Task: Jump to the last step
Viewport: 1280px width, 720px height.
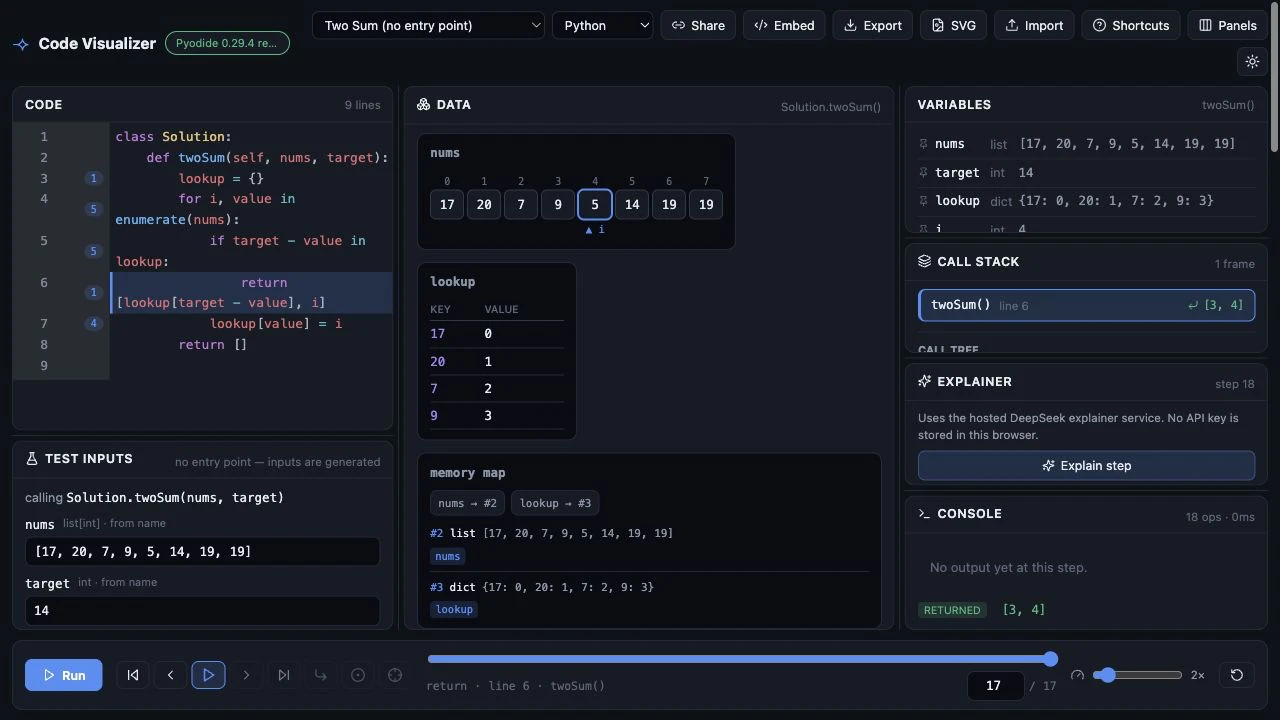Action: pyautogui.click(x=284, y=675)
